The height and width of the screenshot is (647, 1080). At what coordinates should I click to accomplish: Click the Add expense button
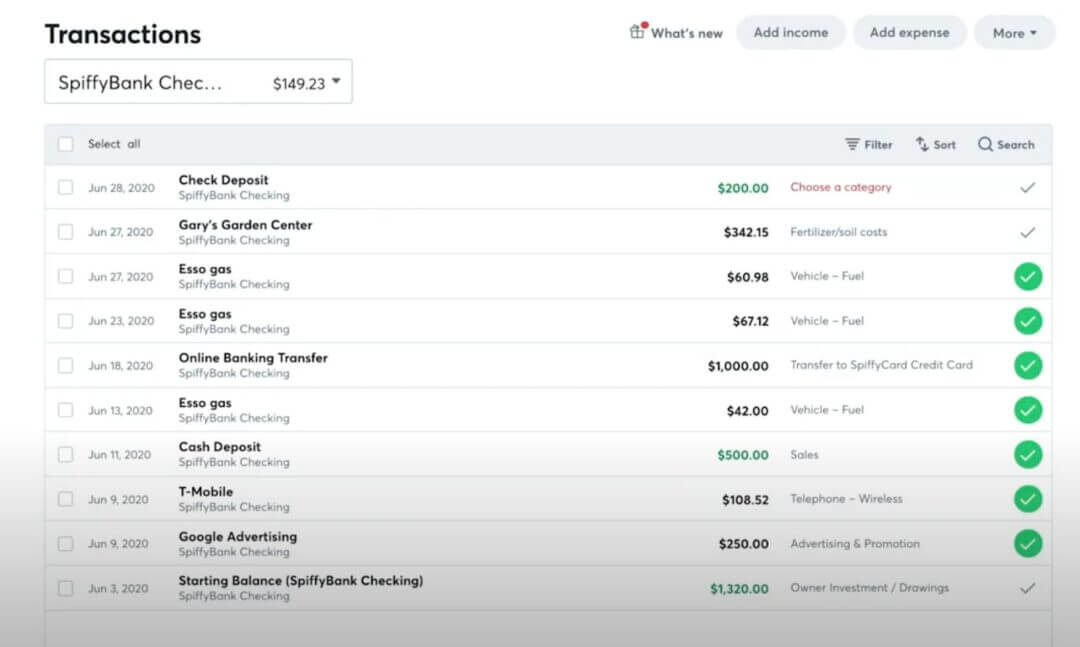click(909, 32)
